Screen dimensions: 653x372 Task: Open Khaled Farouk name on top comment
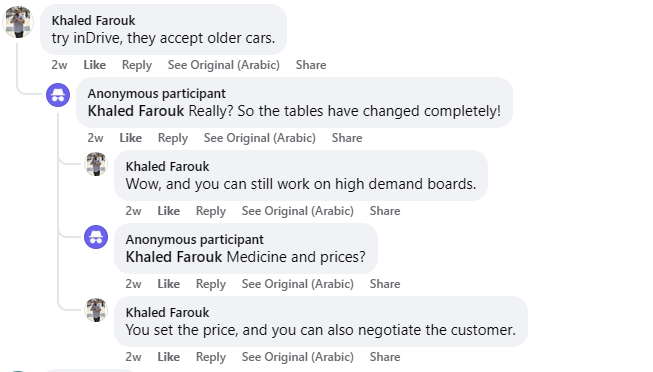coord(93,20)
